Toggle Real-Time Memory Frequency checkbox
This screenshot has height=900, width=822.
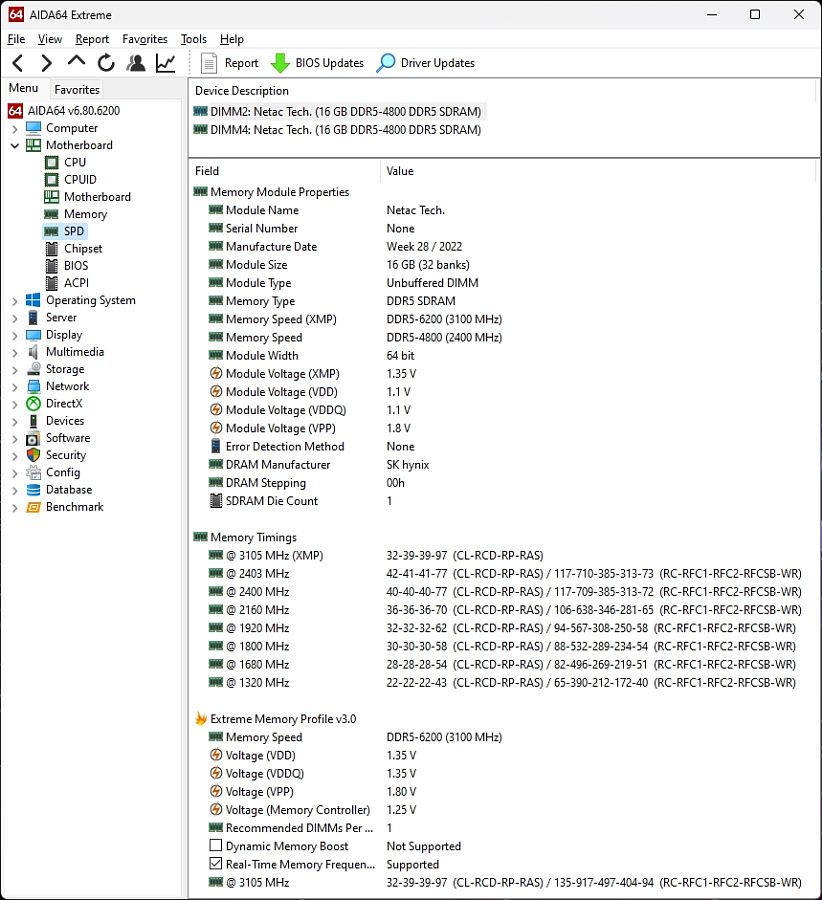pos(216,863)
